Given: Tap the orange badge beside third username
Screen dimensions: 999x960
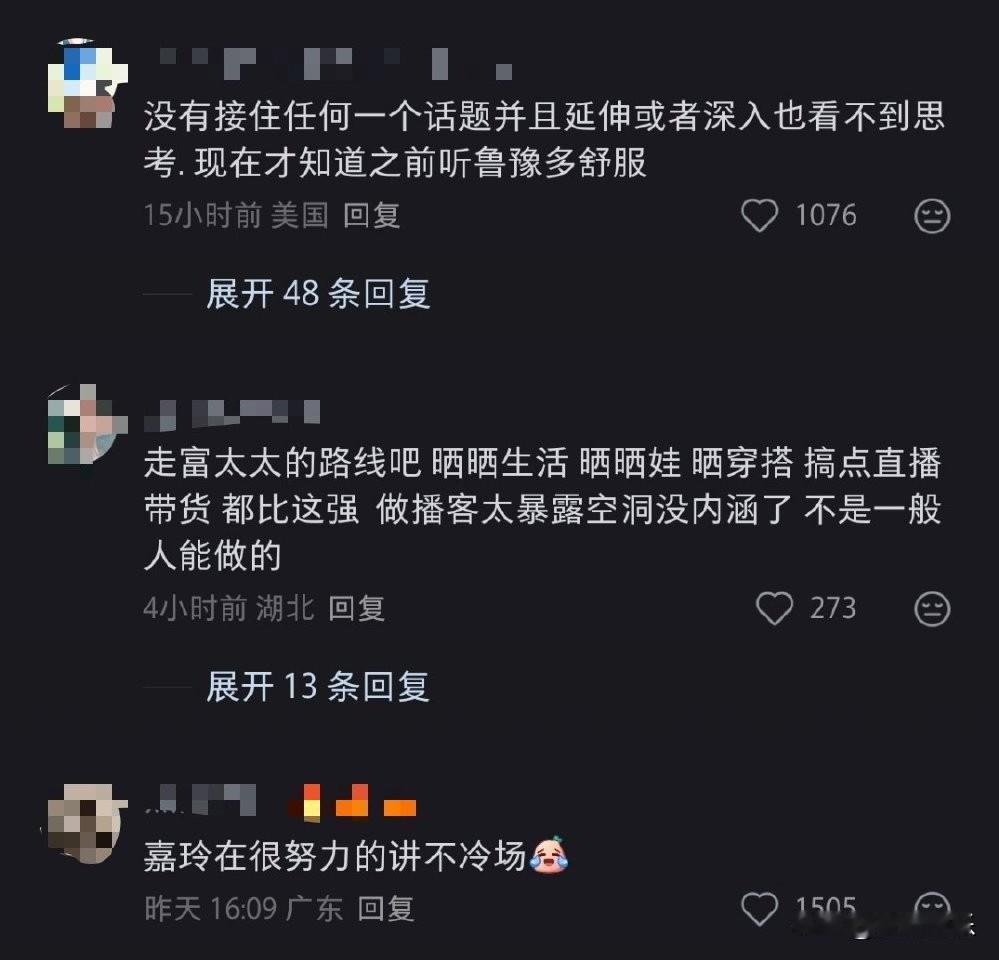Looking at the screenshot, I should tap(352, 800).
